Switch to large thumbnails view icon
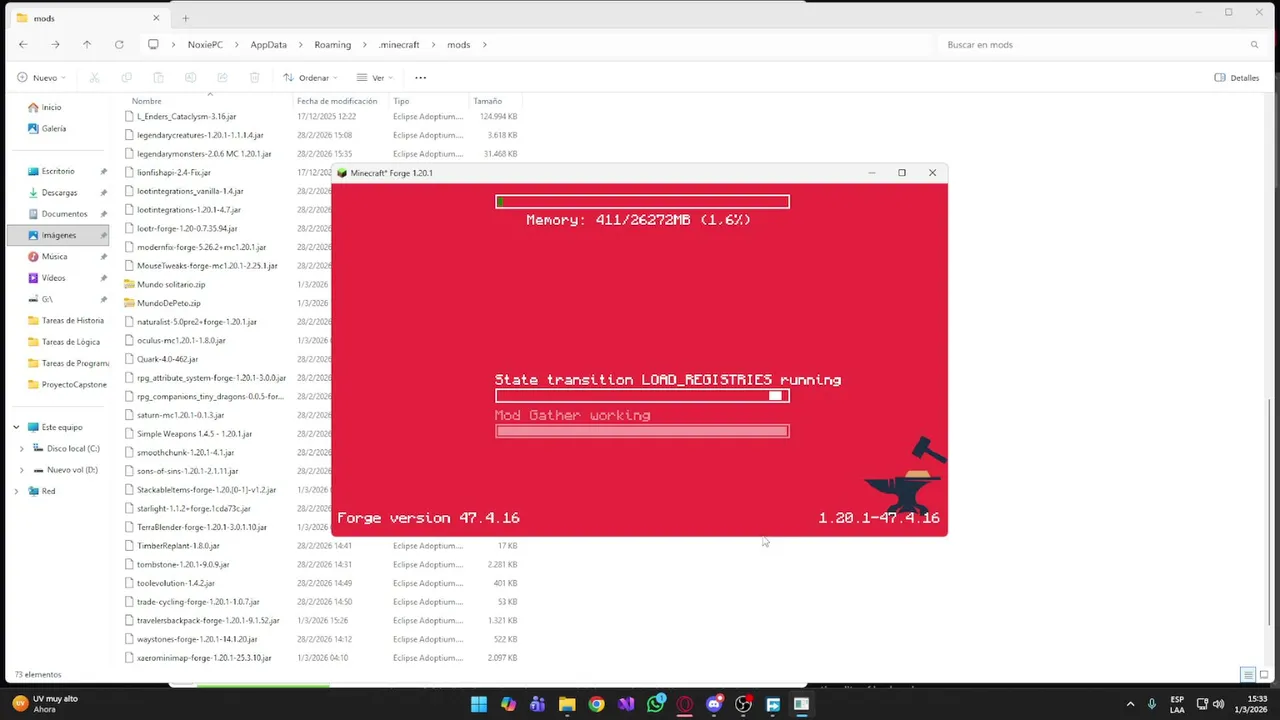This screenshot has width=1280, height=720. 1263,675
